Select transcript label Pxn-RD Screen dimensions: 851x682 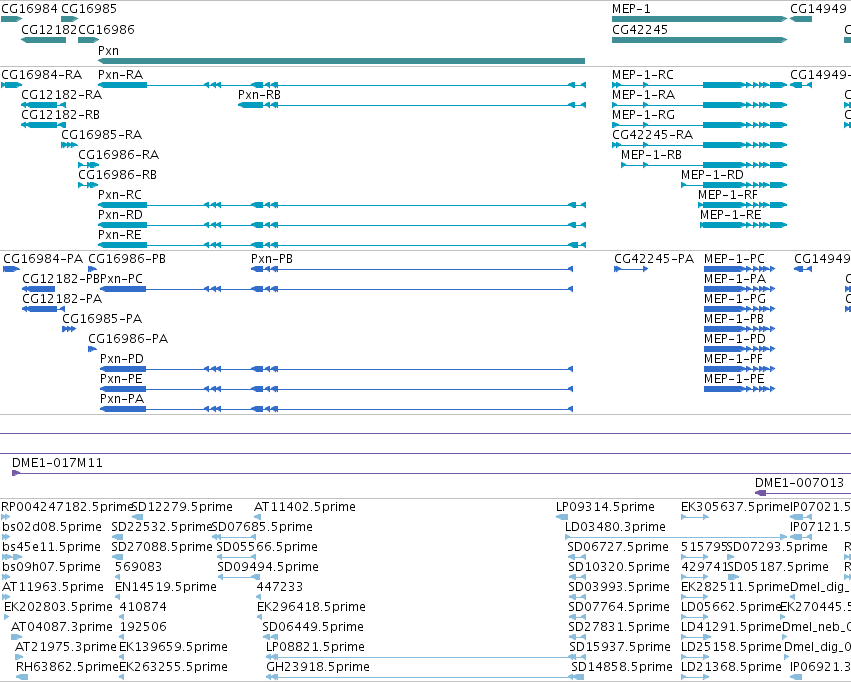coord(120,215)
